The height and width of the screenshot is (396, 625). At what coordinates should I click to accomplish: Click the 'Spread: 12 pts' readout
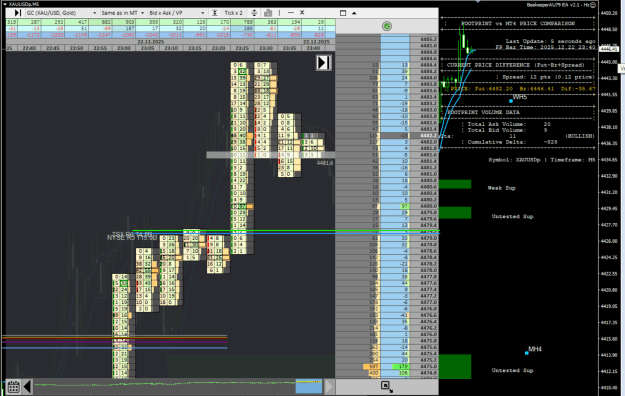tap(548, 77)
